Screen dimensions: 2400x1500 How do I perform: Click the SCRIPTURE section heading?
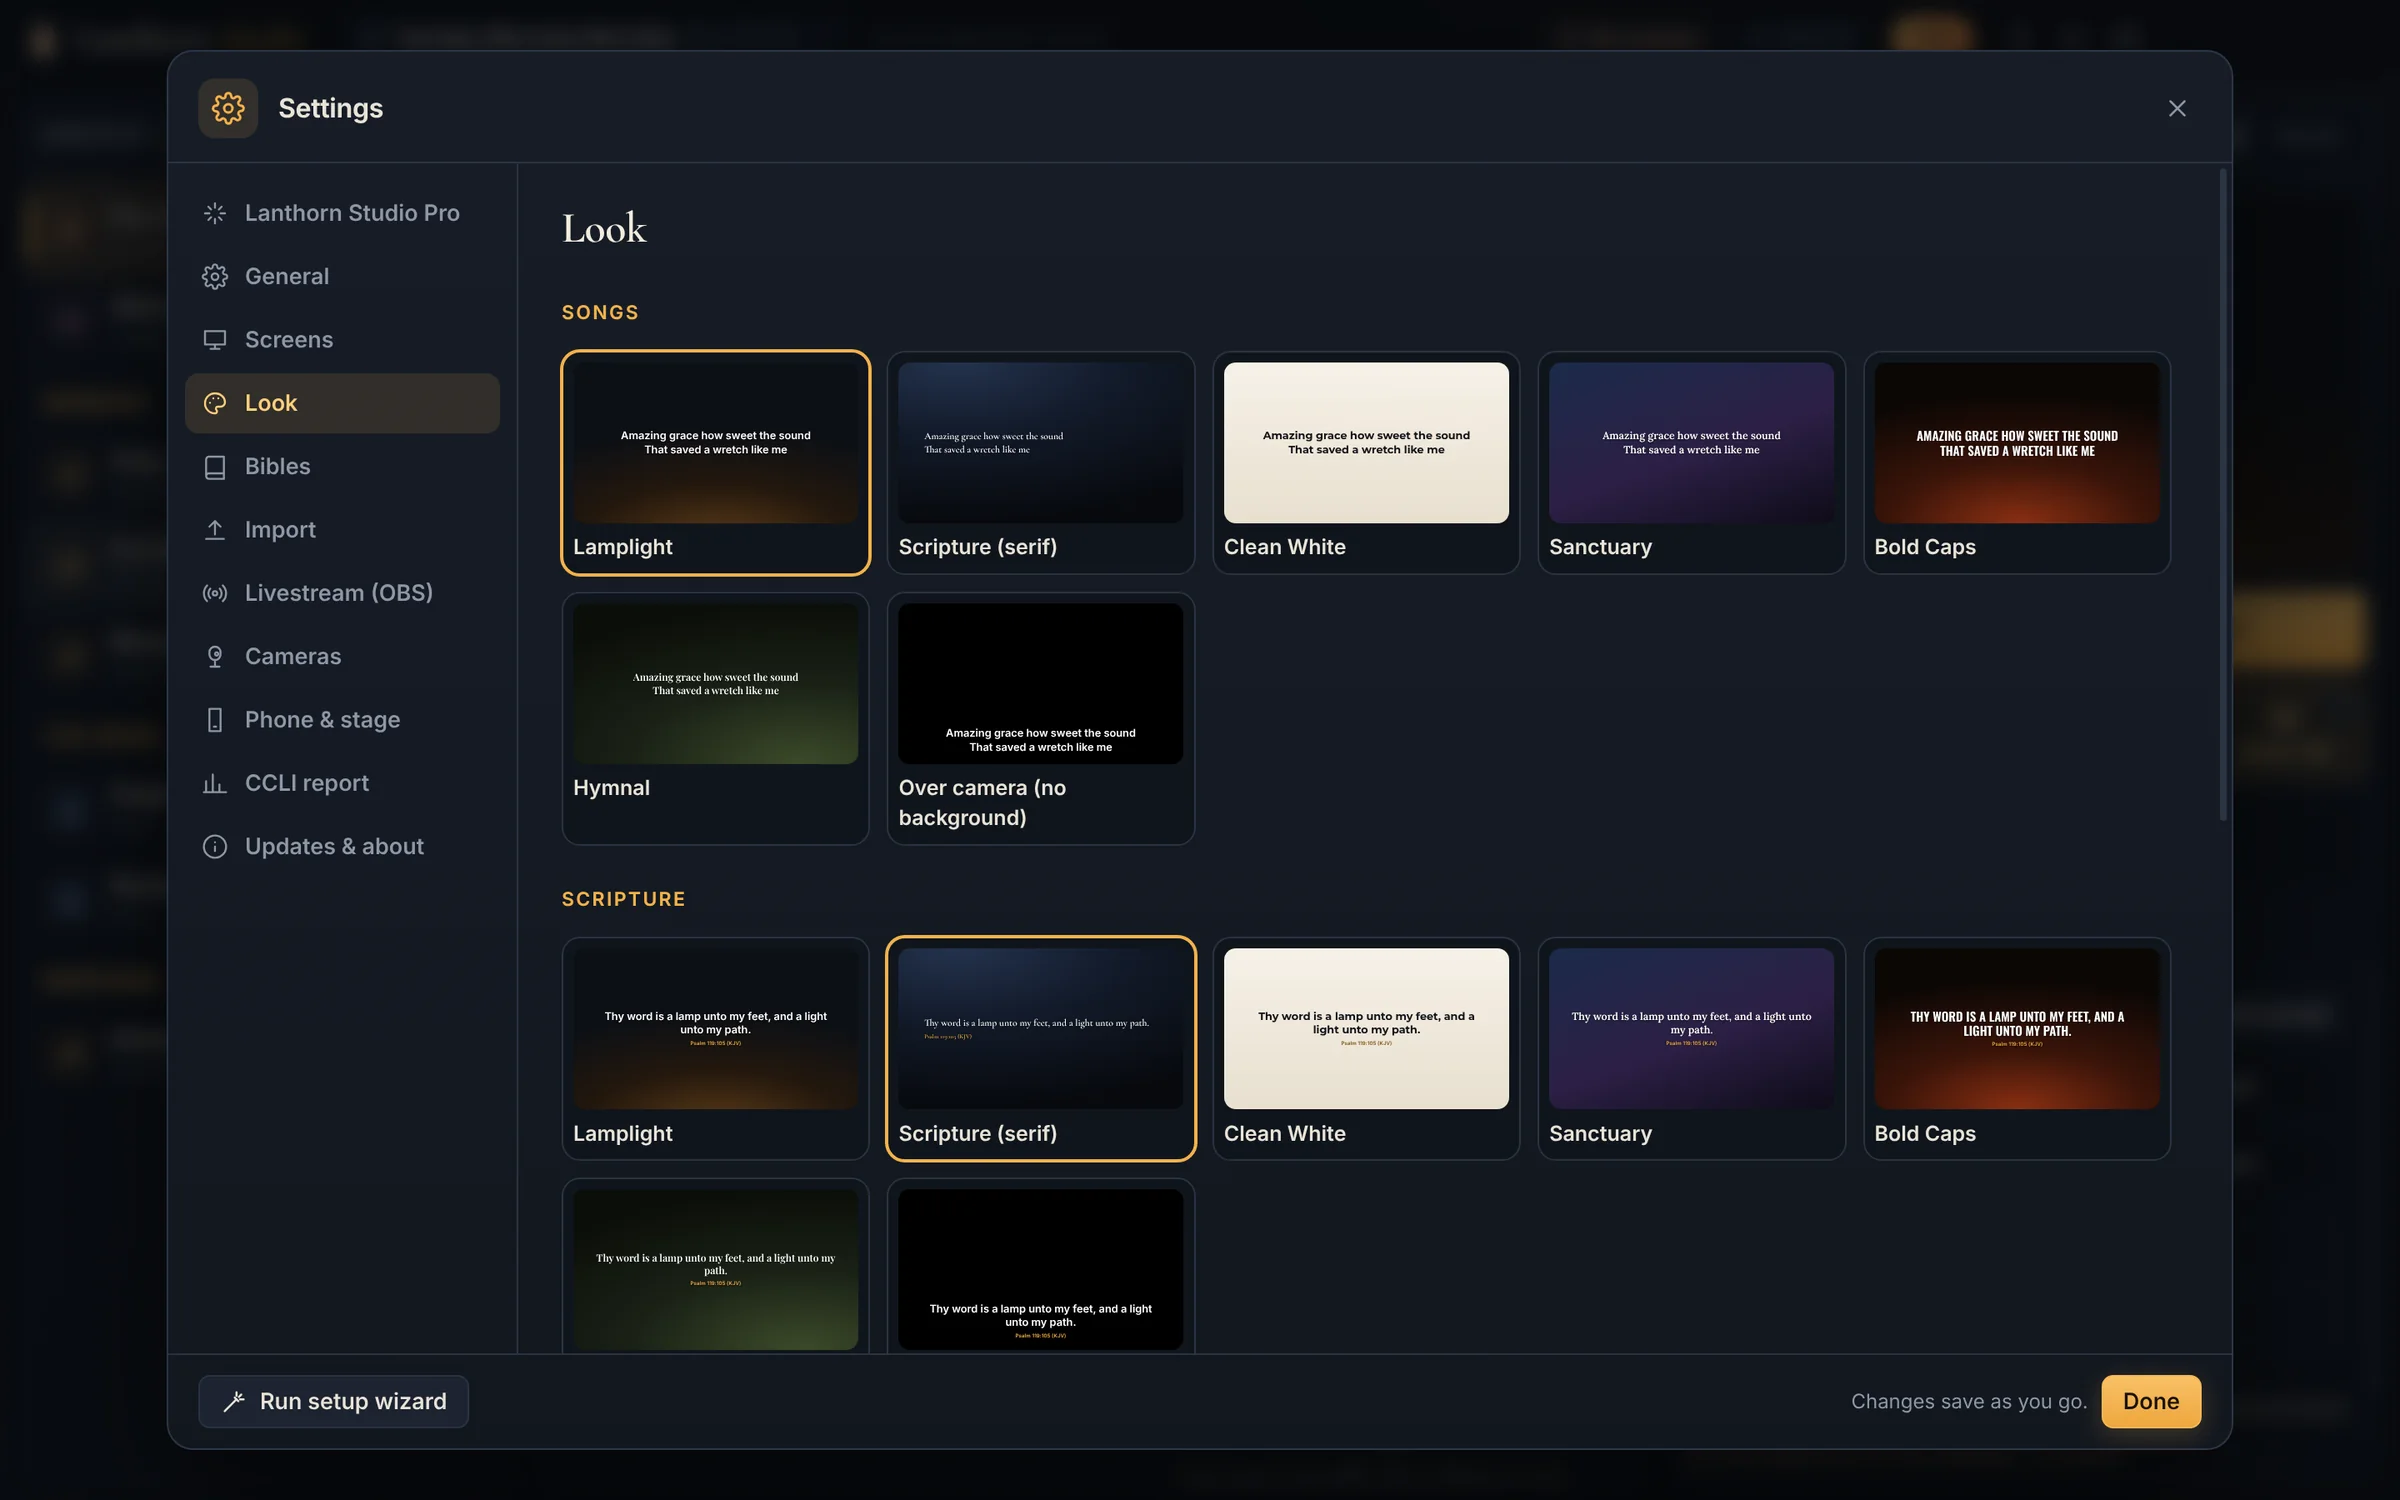tap(624, 899)
